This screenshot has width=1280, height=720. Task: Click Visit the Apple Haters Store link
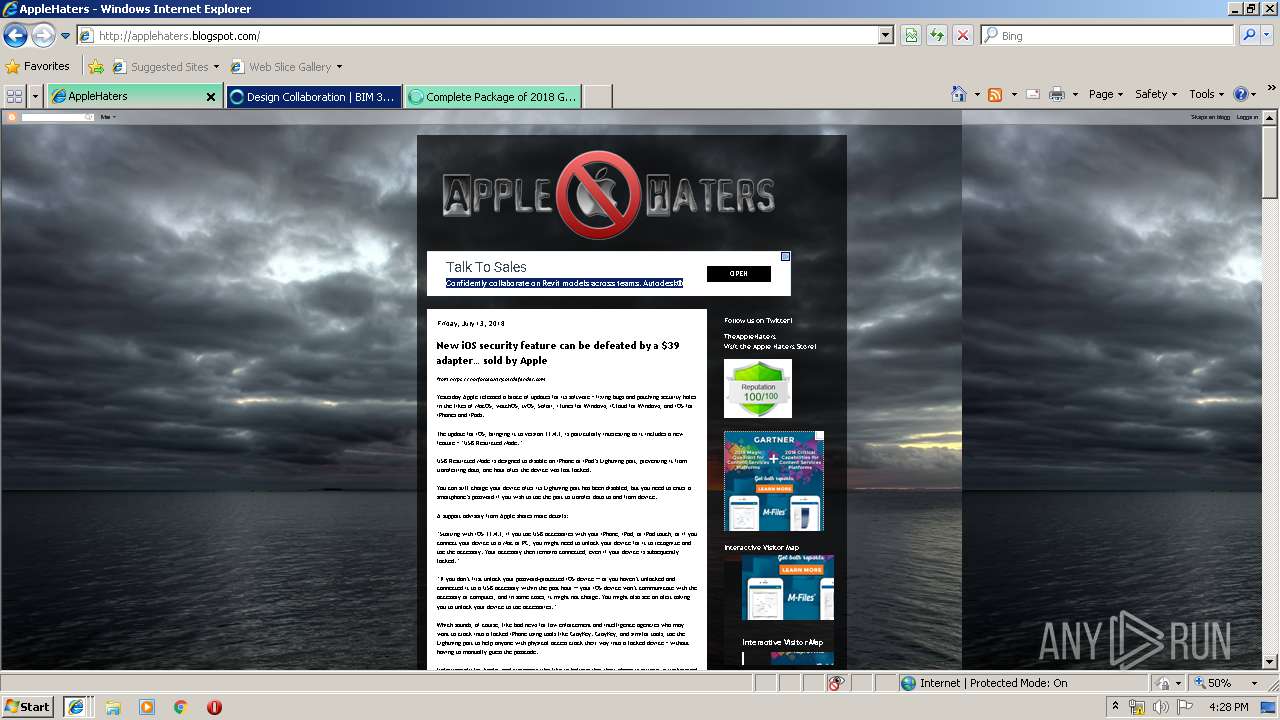[770, 346]
